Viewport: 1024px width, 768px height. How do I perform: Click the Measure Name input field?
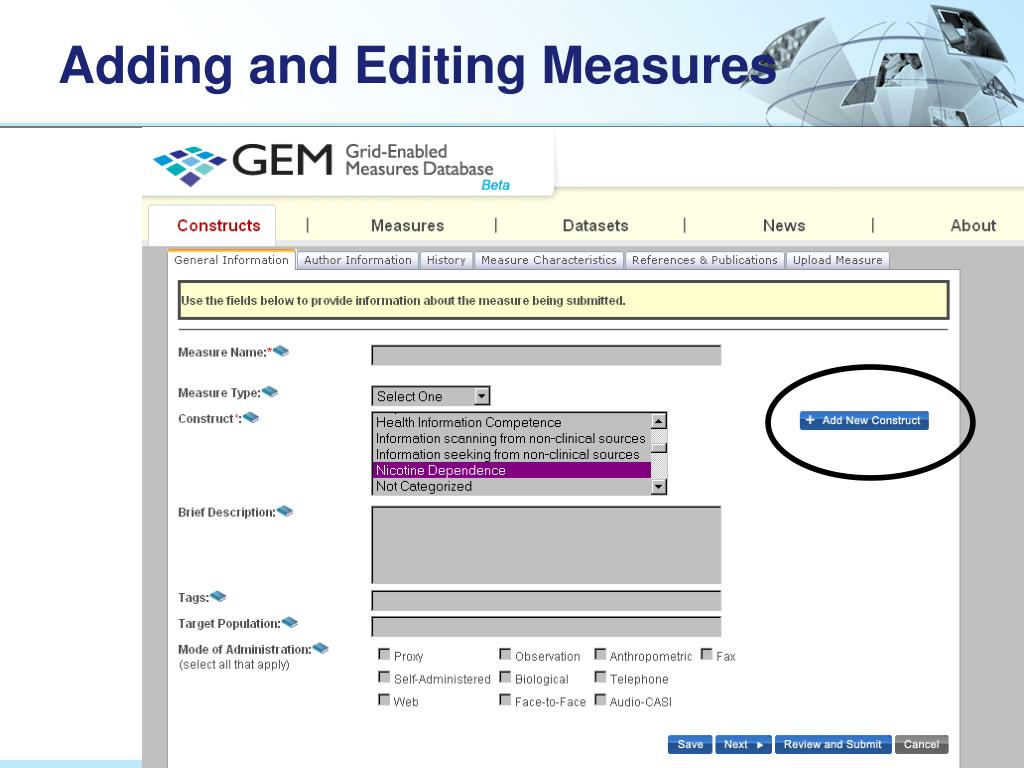[x=546, y=355]
